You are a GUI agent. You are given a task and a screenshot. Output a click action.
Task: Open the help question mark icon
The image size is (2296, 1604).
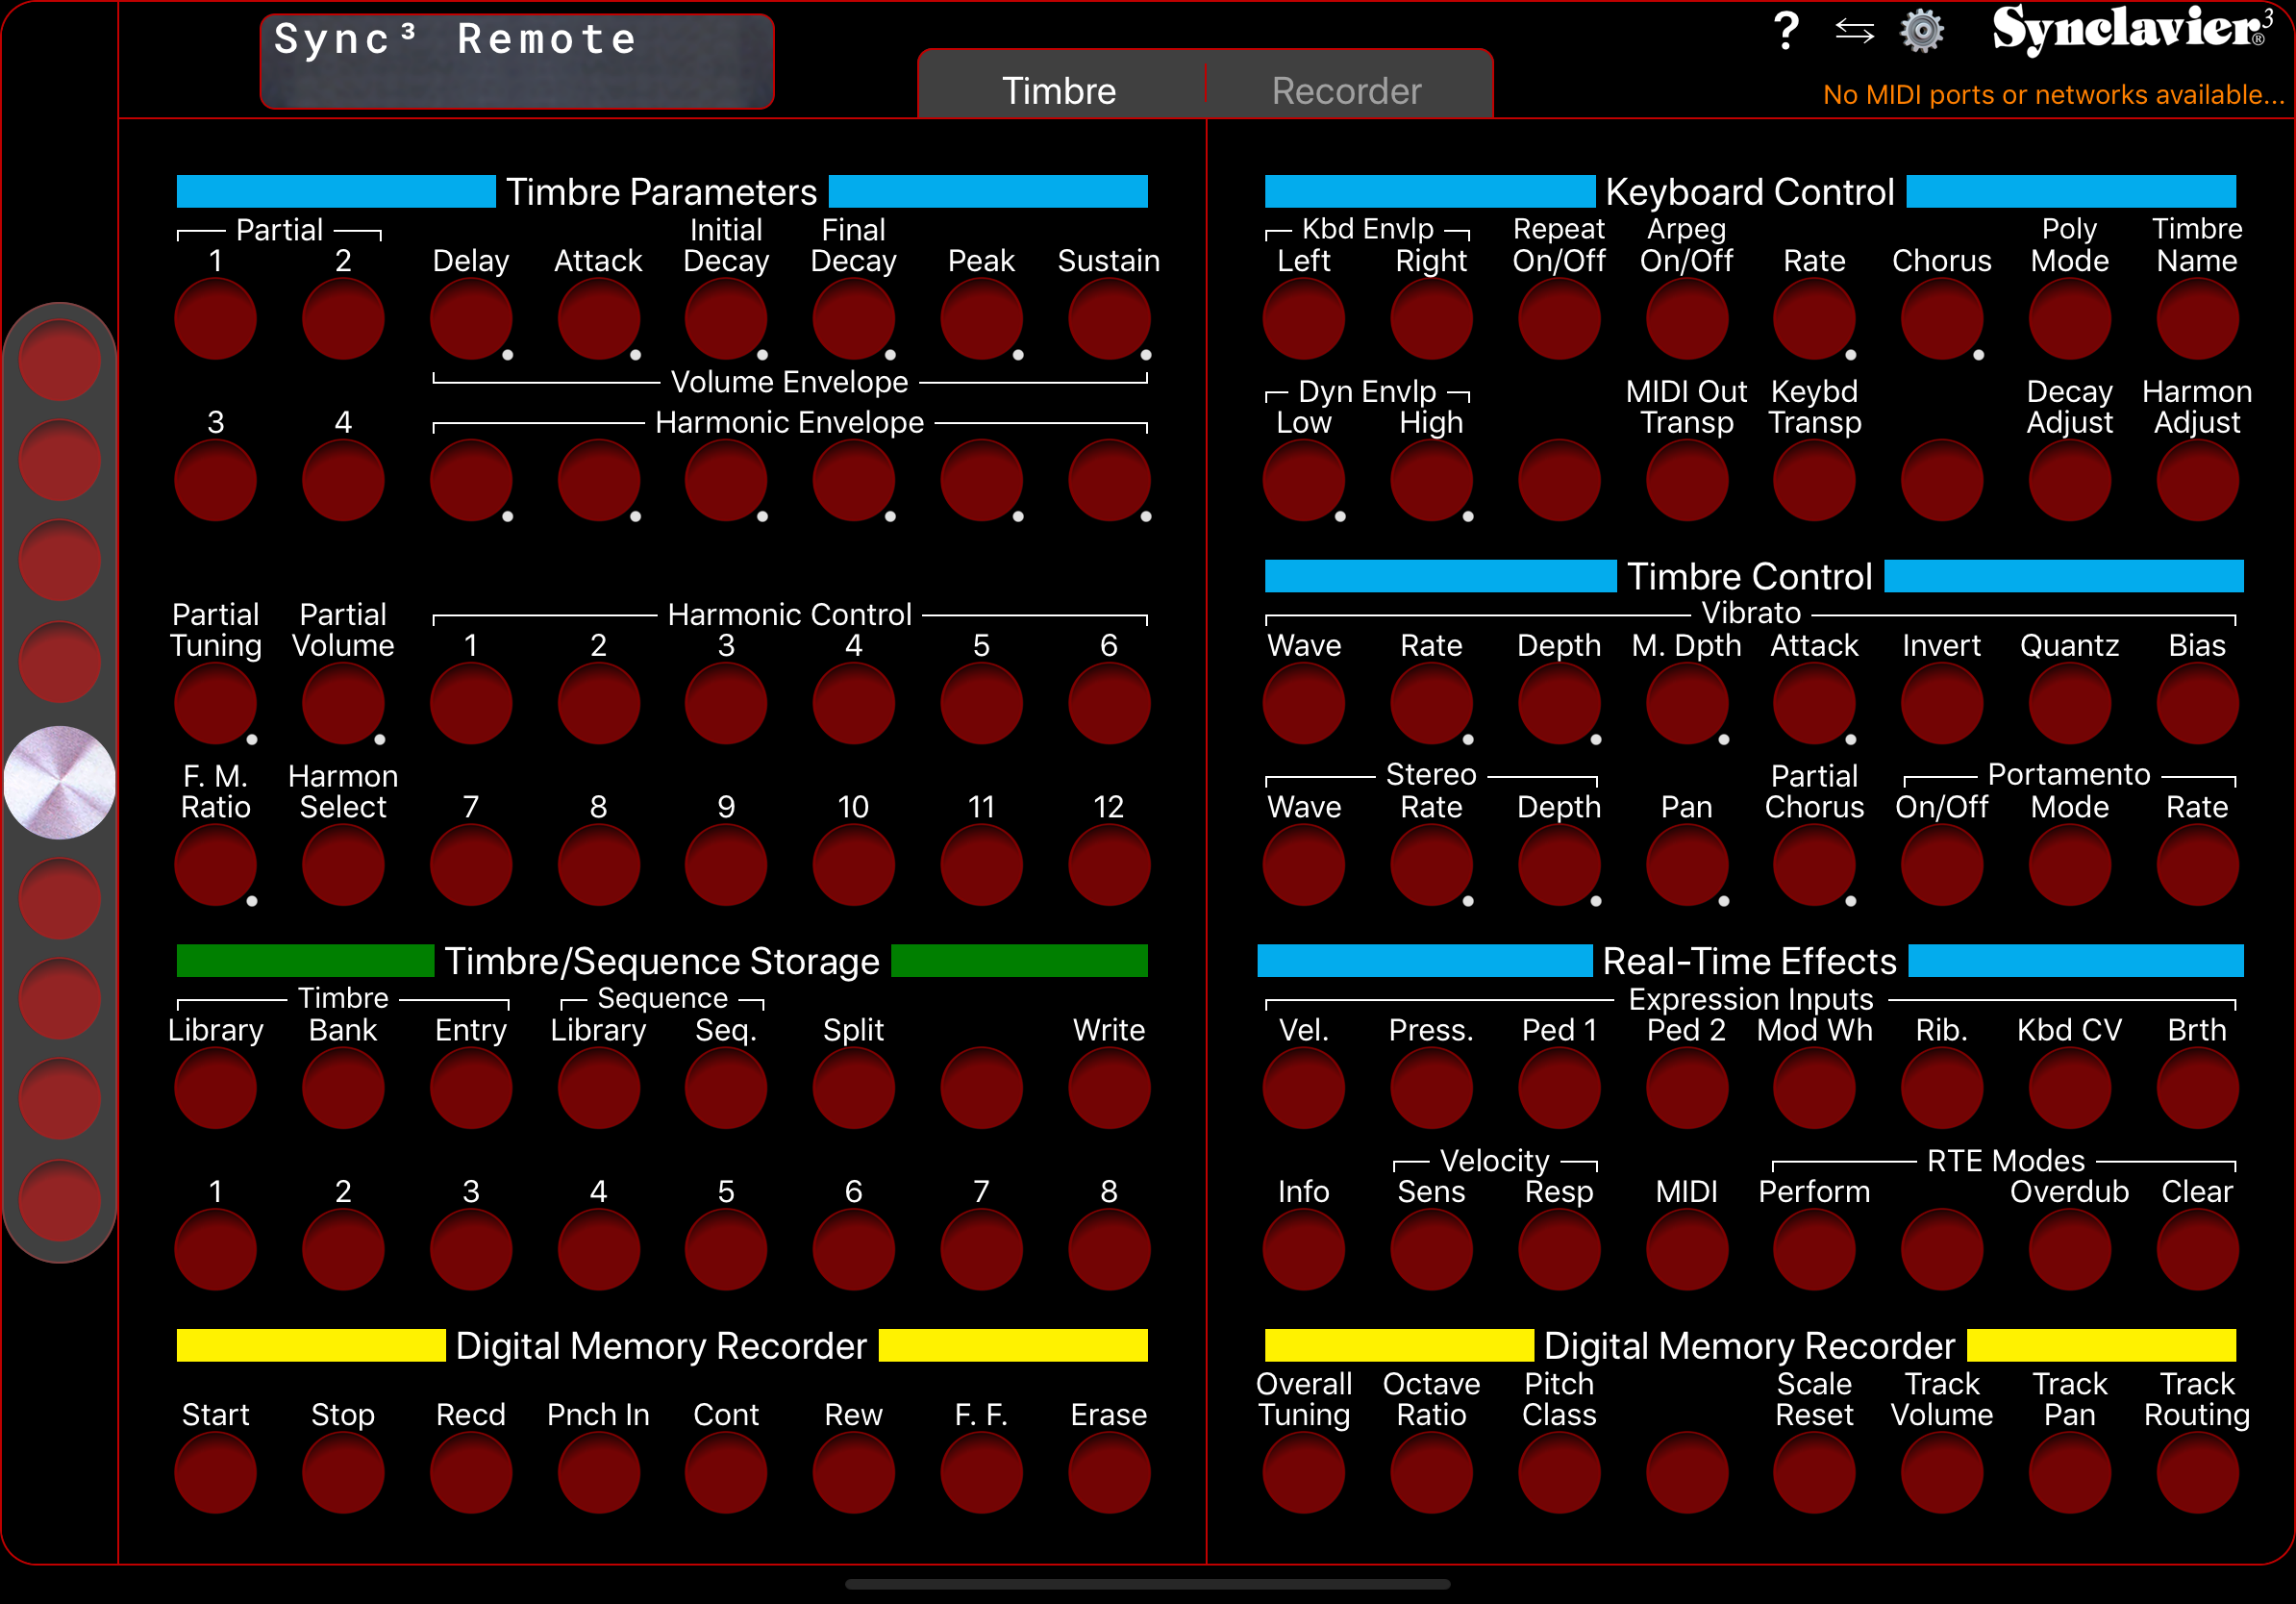click(1786, 32)
